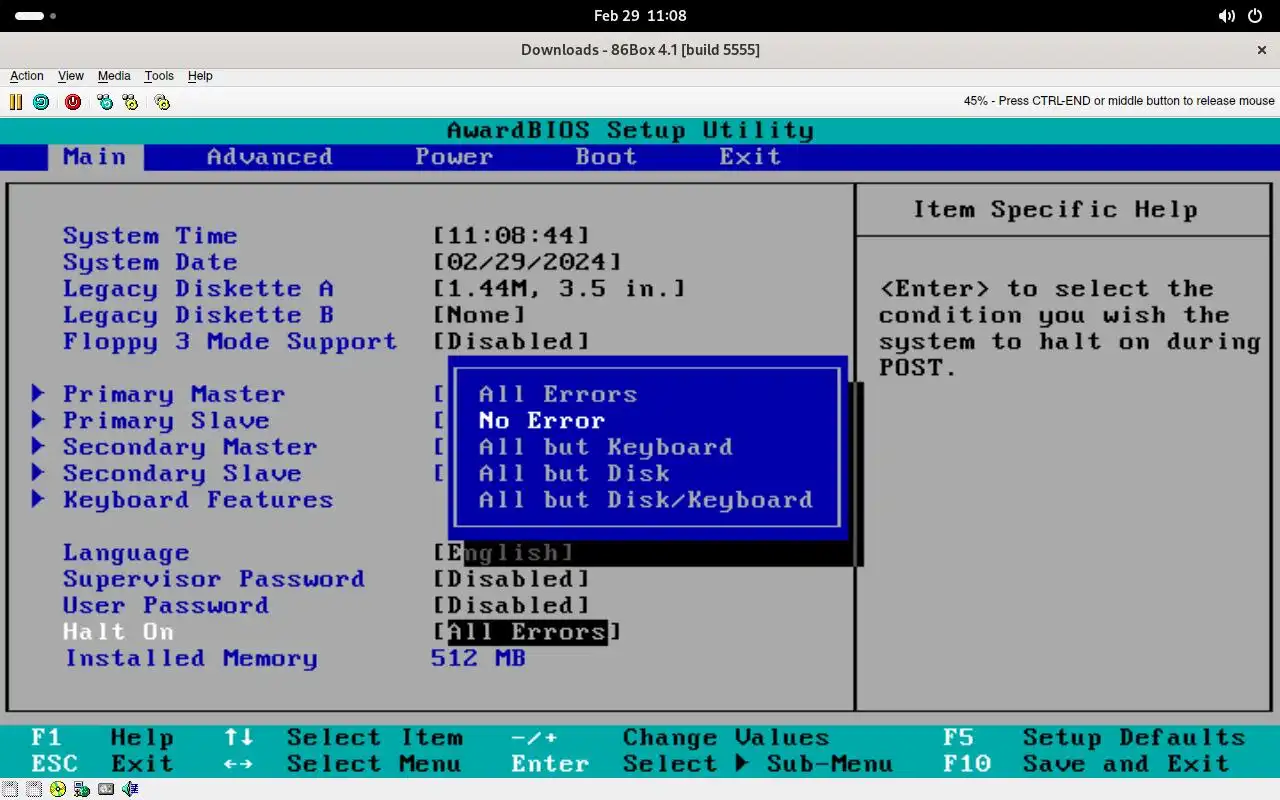Expand the Secondary Master submenu
Viewport: 1280px width, 800px height.
click(175, 447)
